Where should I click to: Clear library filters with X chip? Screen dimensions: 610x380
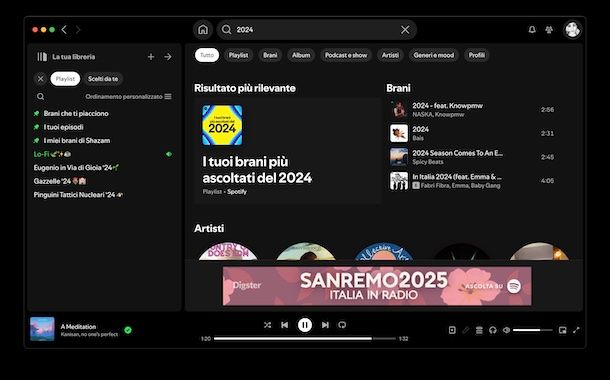(x=40, y=79)
